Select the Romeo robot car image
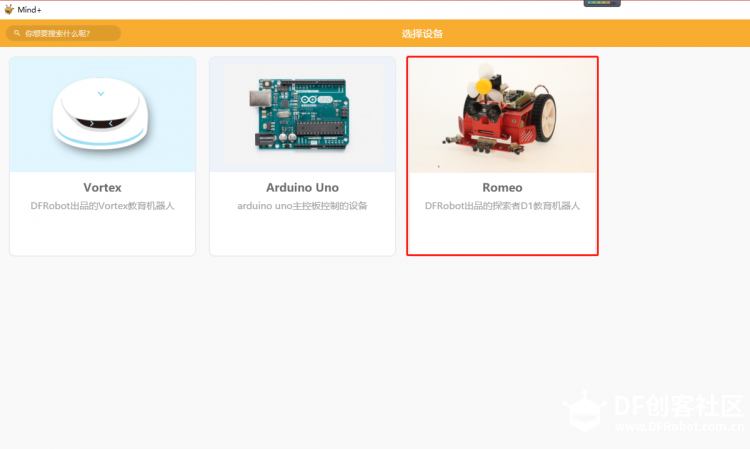Viewport: 750px width, 449px height. pyautogui.click(x=502, y=115)
